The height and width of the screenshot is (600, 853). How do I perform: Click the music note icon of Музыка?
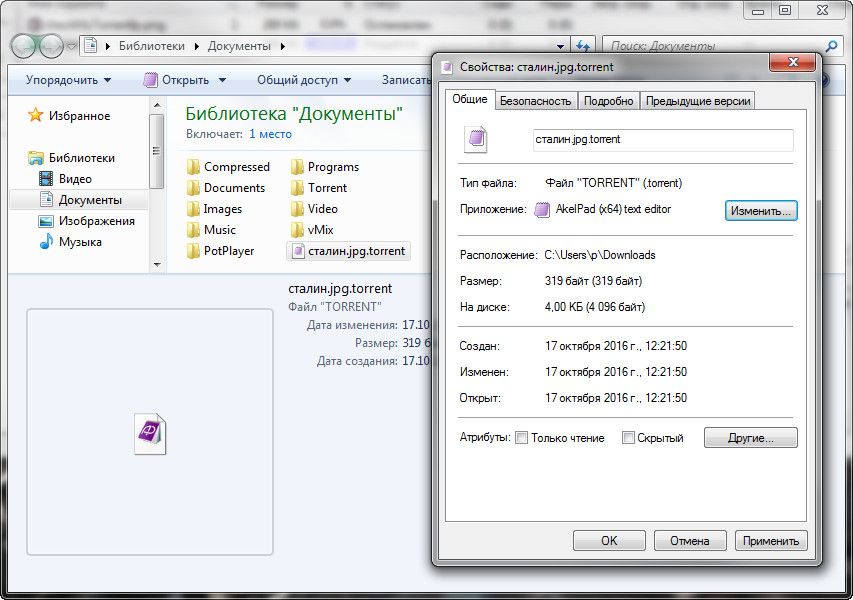pos(46,242)
